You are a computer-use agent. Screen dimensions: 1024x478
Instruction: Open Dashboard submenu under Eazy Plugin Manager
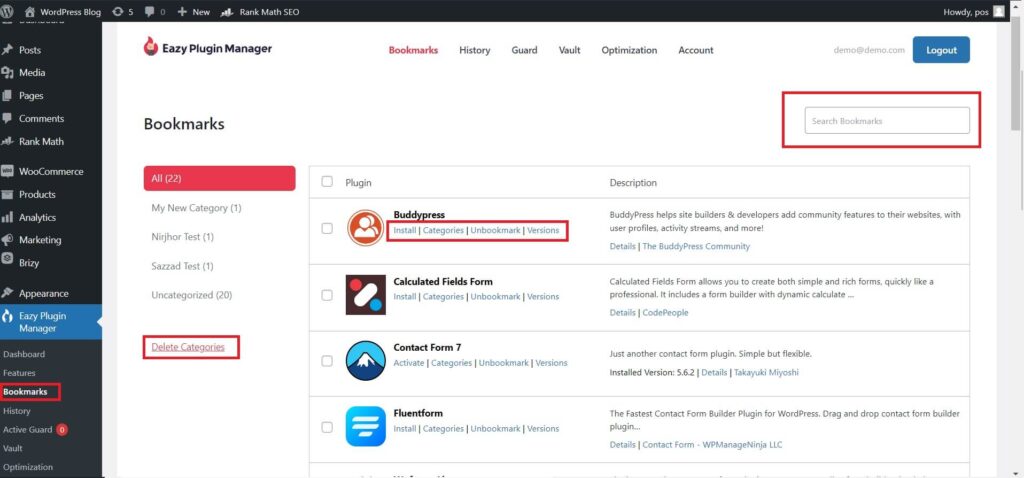coord(24,354)
